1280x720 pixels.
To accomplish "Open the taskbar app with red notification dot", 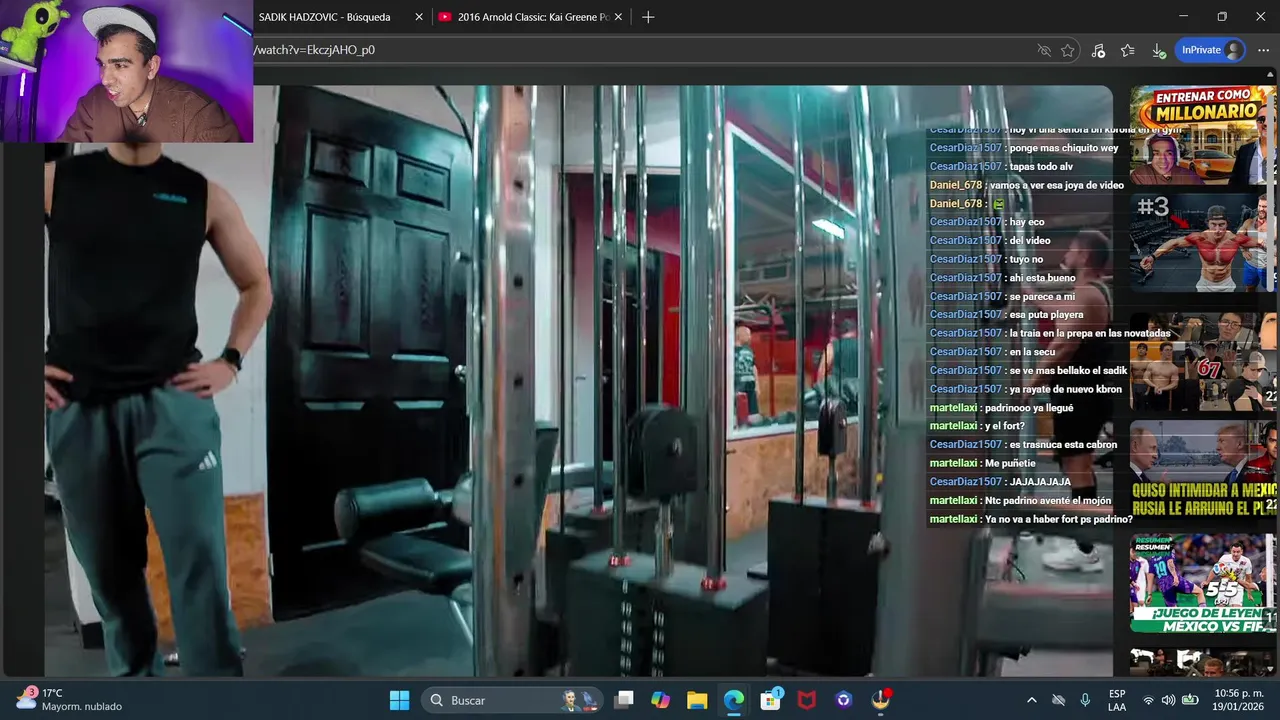I will pyautogui.click(x=881, y=700).
